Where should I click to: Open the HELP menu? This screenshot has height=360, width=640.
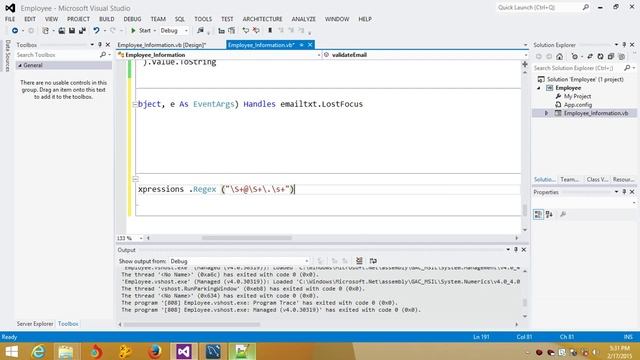coord(365,19)
